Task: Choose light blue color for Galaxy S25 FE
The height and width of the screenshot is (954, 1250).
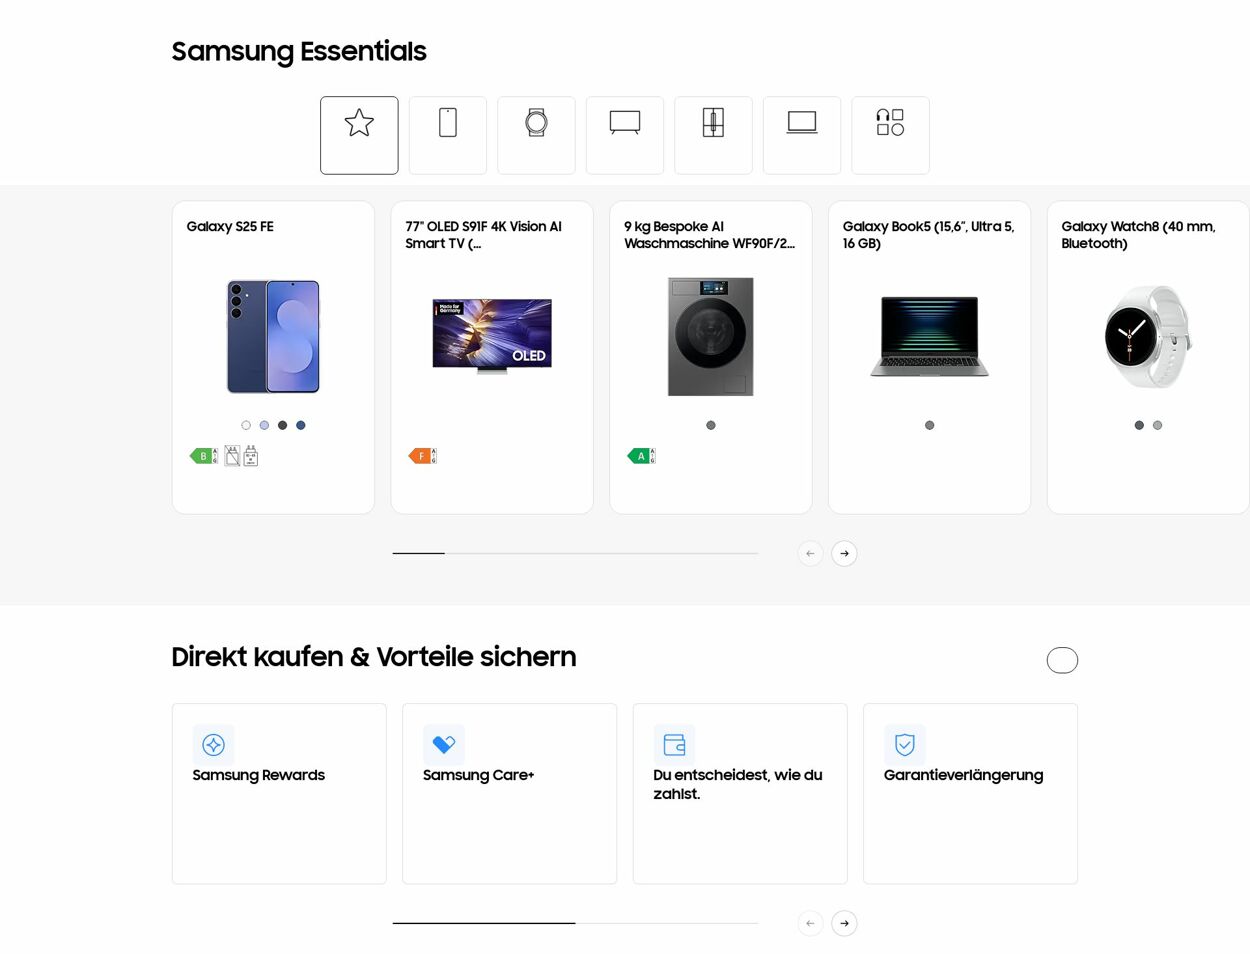Action: [264, 425]
